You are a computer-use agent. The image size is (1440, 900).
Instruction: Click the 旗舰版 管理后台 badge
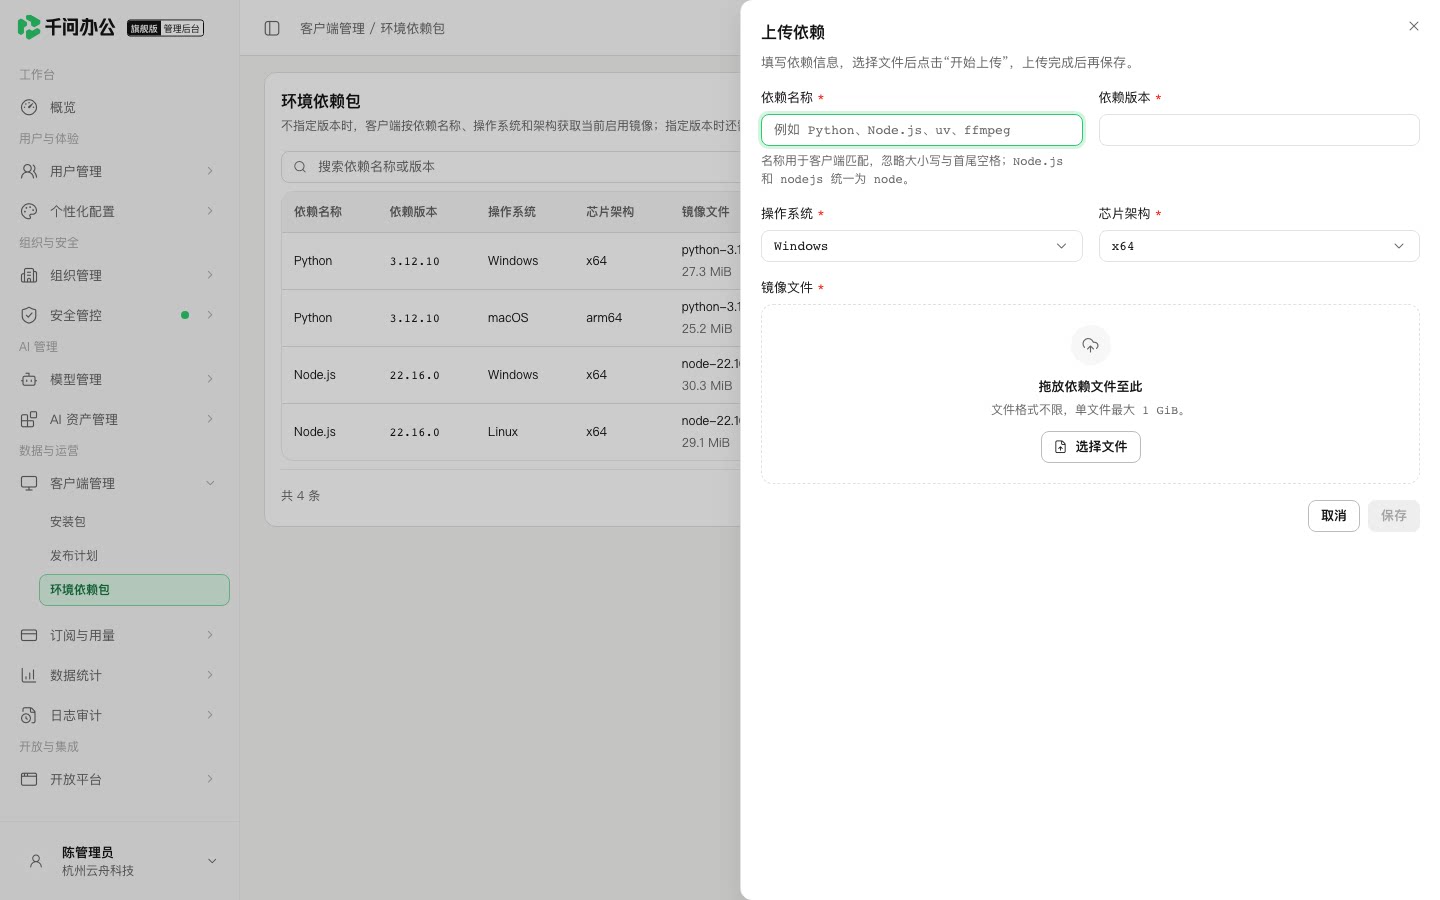pyautogui.click(x=166, y=28)
